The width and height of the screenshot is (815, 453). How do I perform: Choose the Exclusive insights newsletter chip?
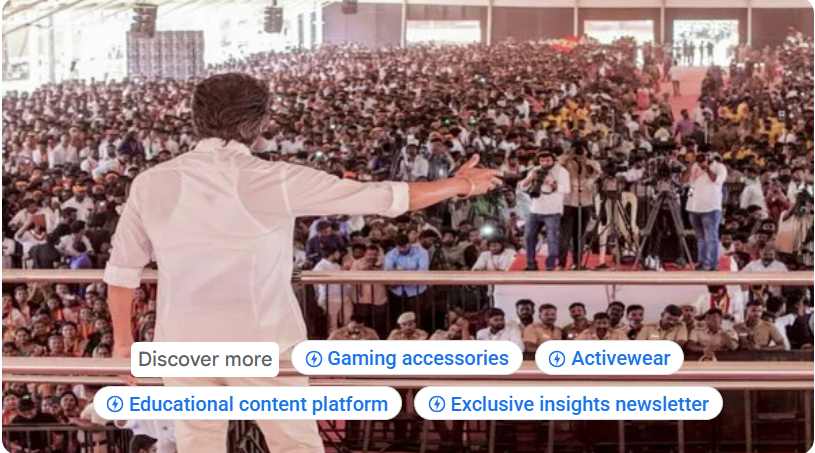click(x=569, y=404)
